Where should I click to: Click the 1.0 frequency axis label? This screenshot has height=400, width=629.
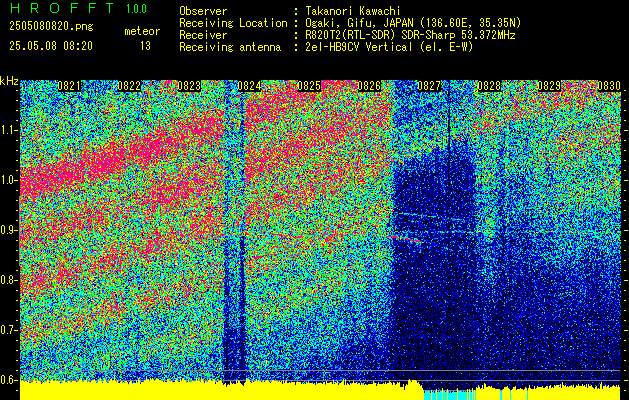[x=9, y=181]
